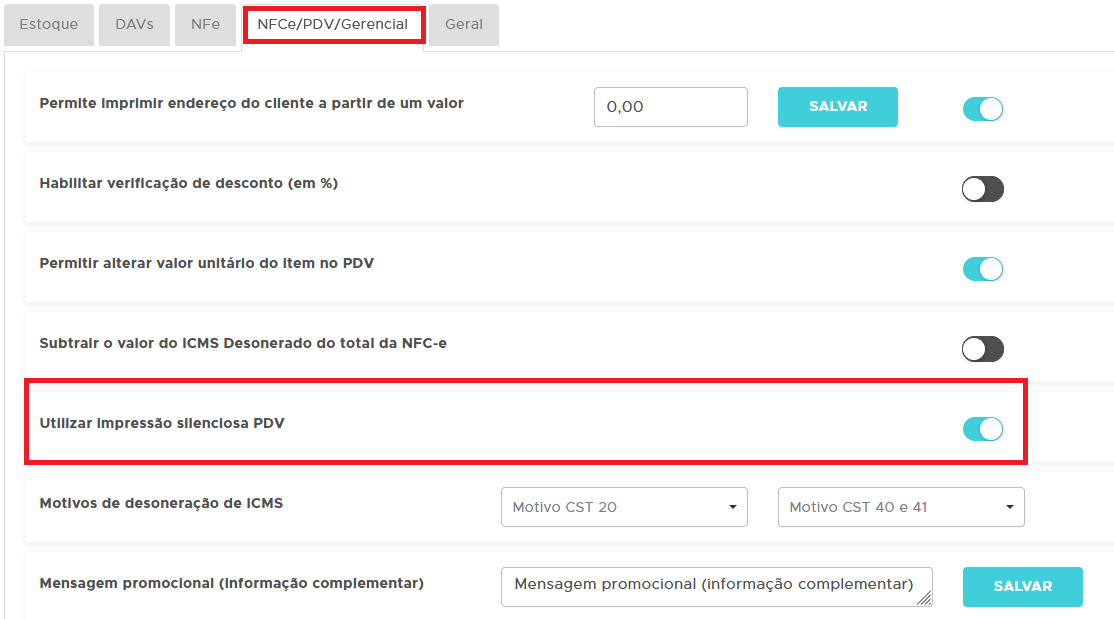This screenshot has height=619, width=1114.
Task: Click the 'Motivos de desoneração de ICMS' label
Action: tap(161, 503)
